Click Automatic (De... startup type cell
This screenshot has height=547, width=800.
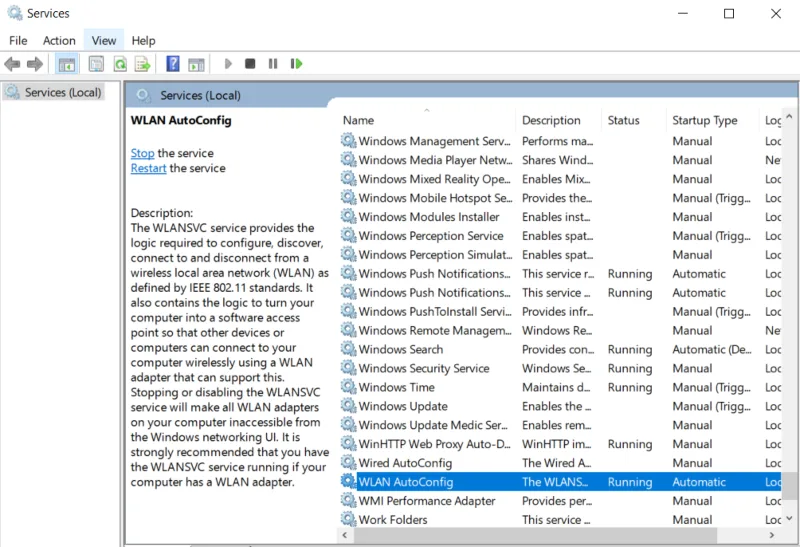[711, 350]
